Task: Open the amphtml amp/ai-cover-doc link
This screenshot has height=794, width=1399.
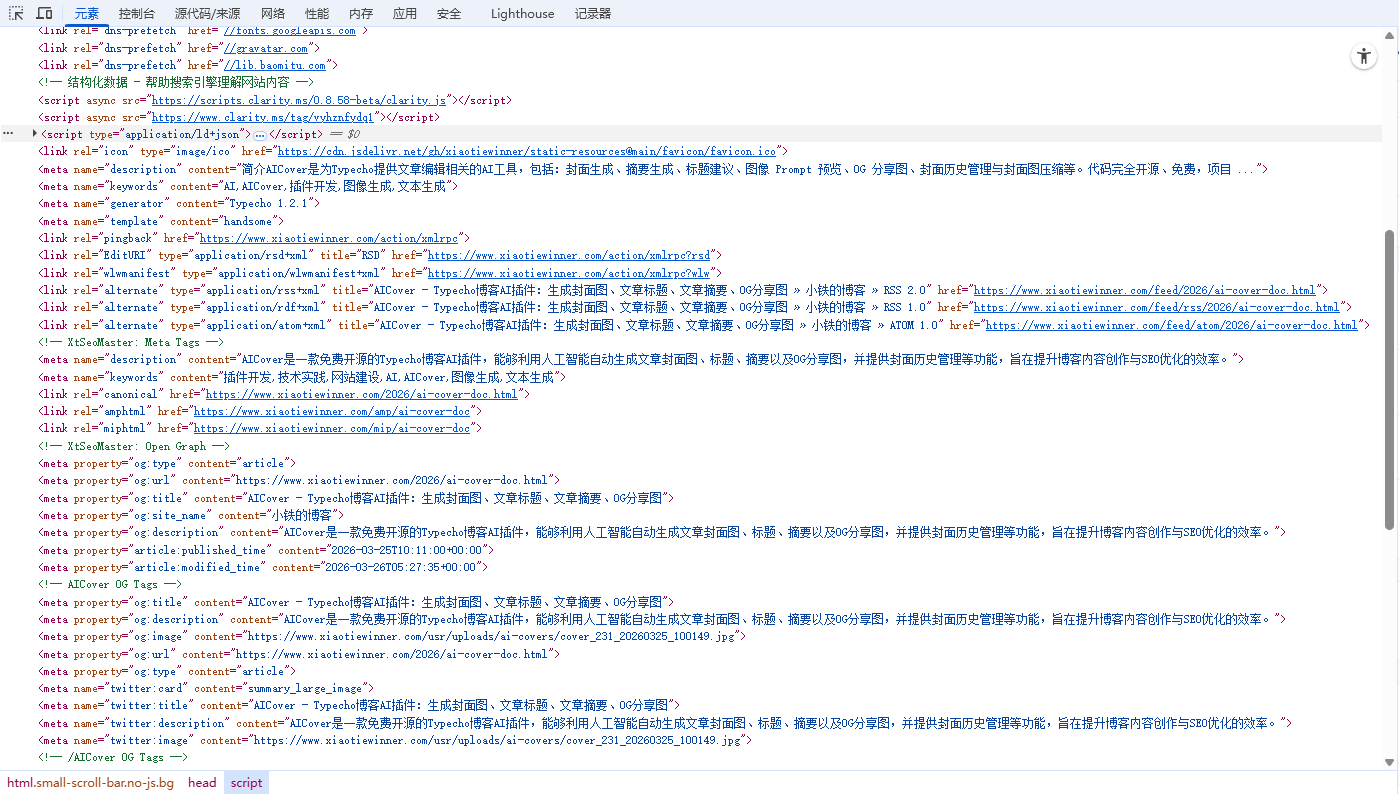Action: 331,411
